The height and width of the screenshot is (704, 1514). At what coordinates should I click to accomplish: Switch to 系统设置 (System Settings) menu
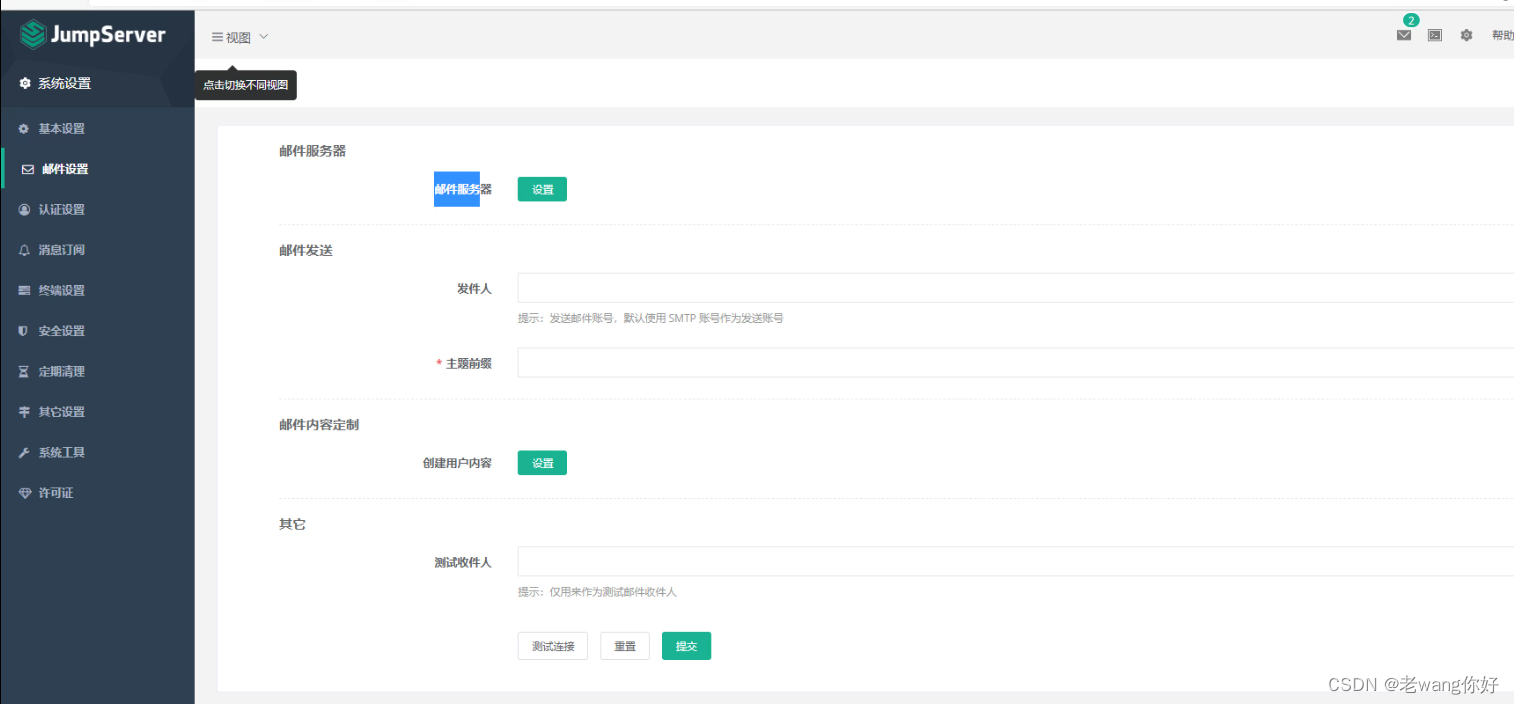point(60,83)
